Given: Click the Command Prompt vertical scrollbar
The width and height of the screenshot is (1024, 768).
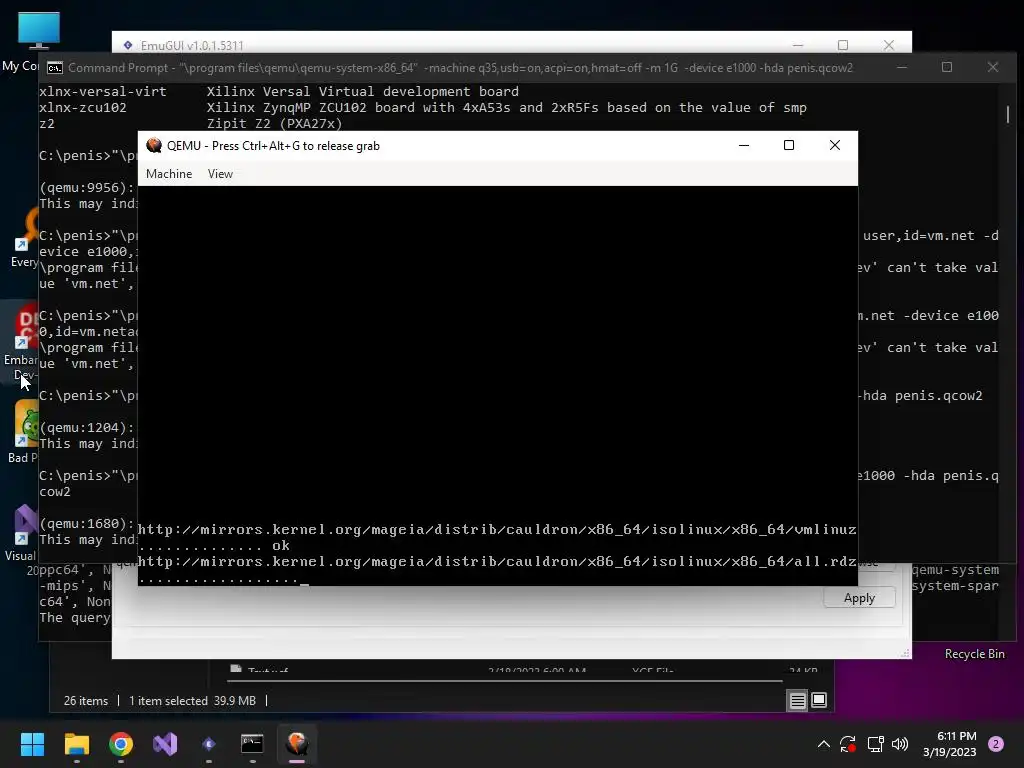Looking at the screenshot, I should 1008,114.
